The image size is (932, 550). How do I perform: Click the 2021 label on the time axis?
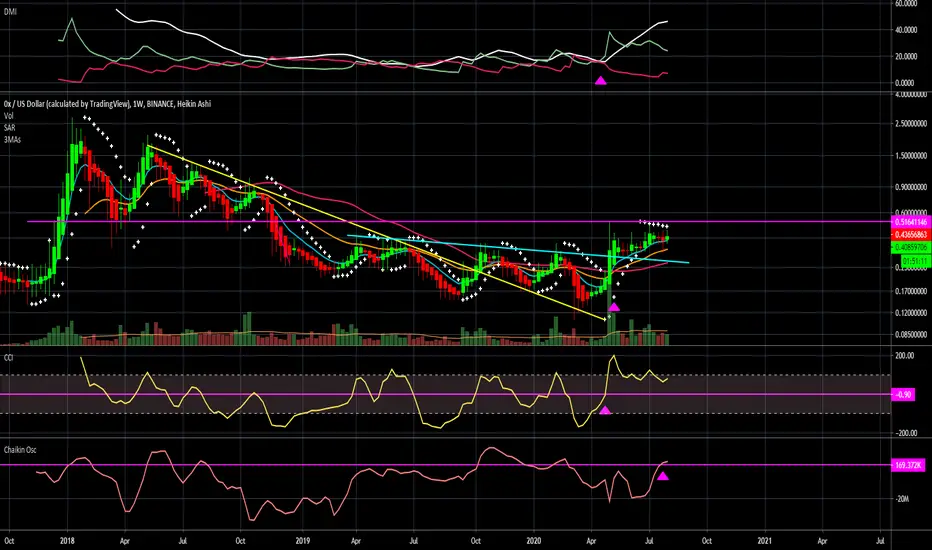(x=764, y=540)
